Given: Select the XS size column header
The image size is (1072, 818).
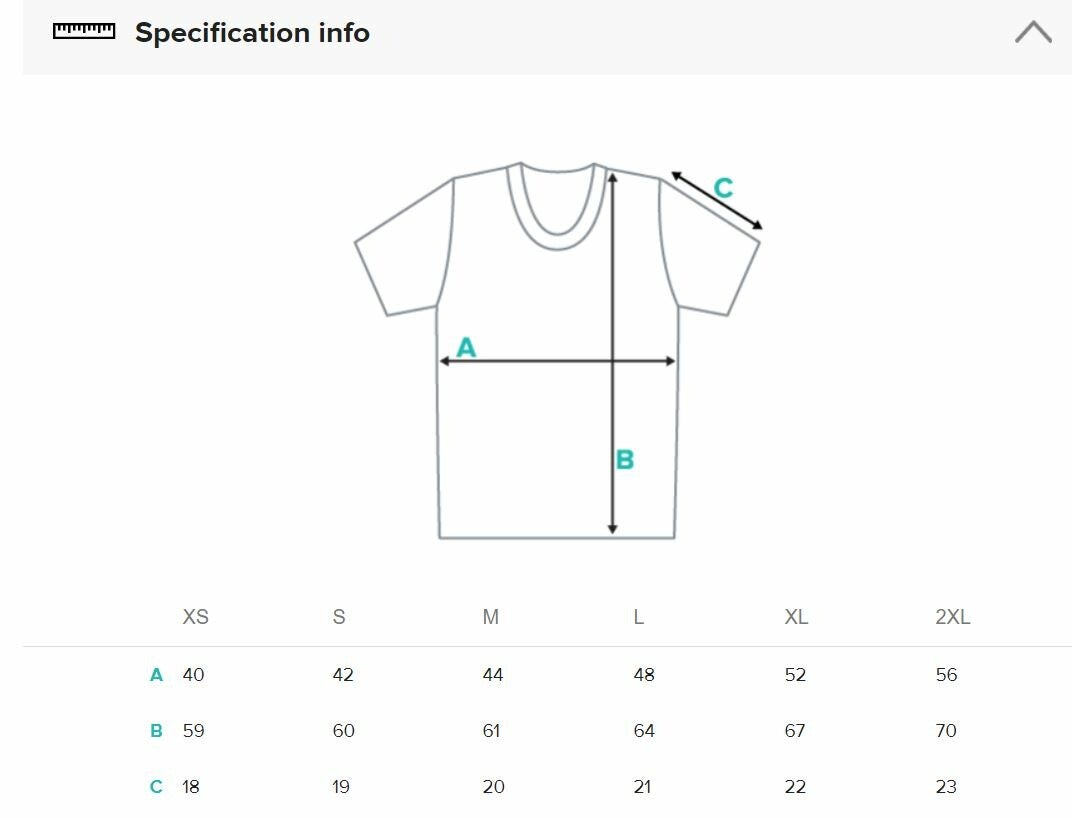Looking at the screenshot, I should pos(196,617).
